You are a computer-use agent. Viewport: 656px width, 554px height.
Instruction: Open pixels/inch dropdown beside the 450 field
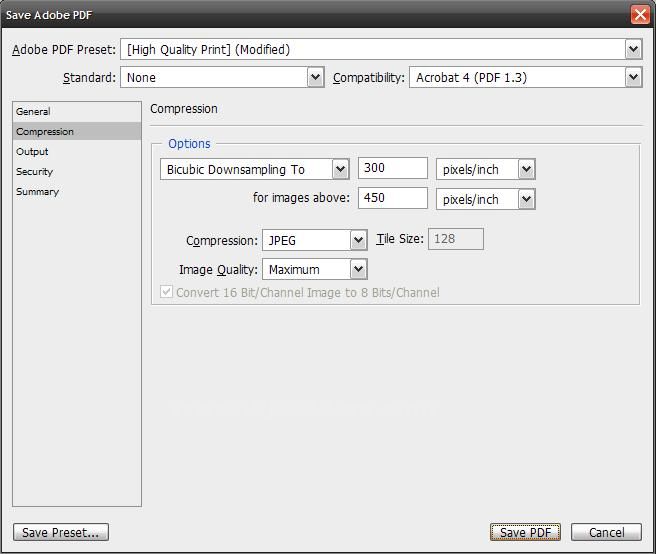pos(486,199)
